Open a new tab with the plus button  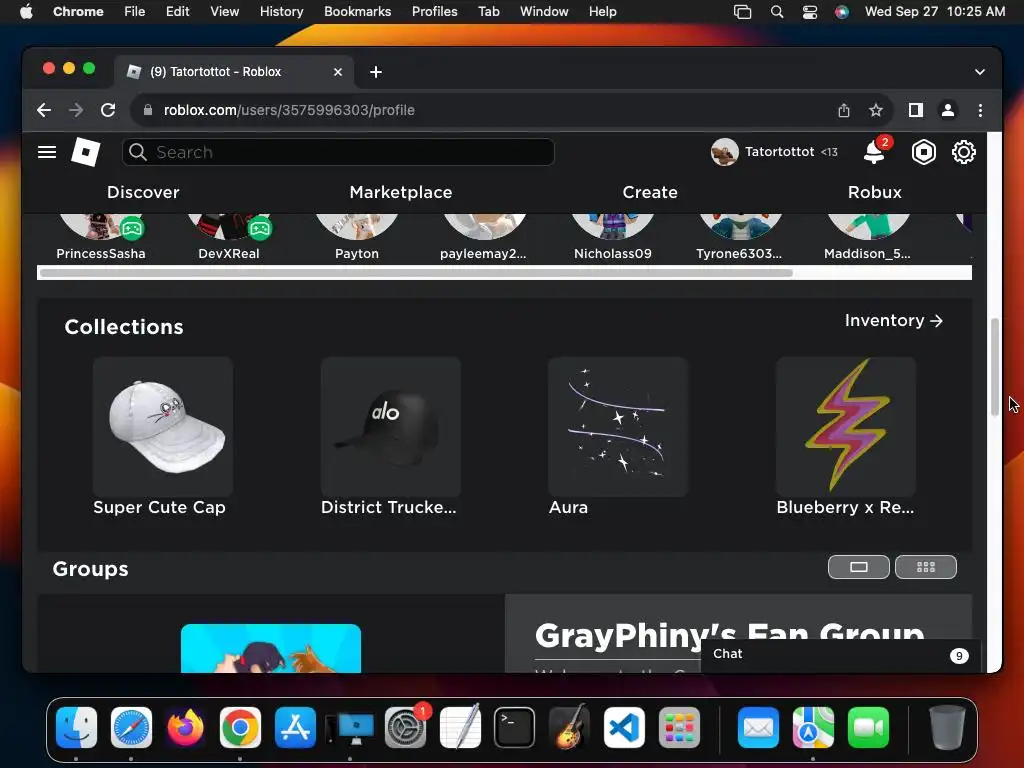coord(376,72)
